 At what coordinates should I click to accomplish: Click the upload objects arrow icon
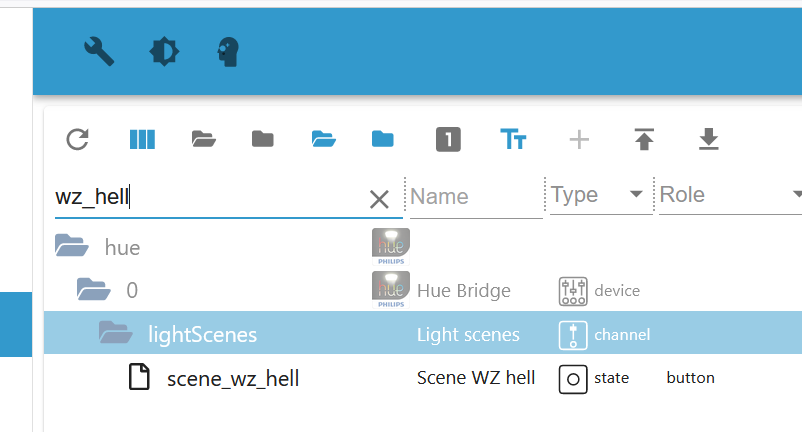tap(644, 139)
